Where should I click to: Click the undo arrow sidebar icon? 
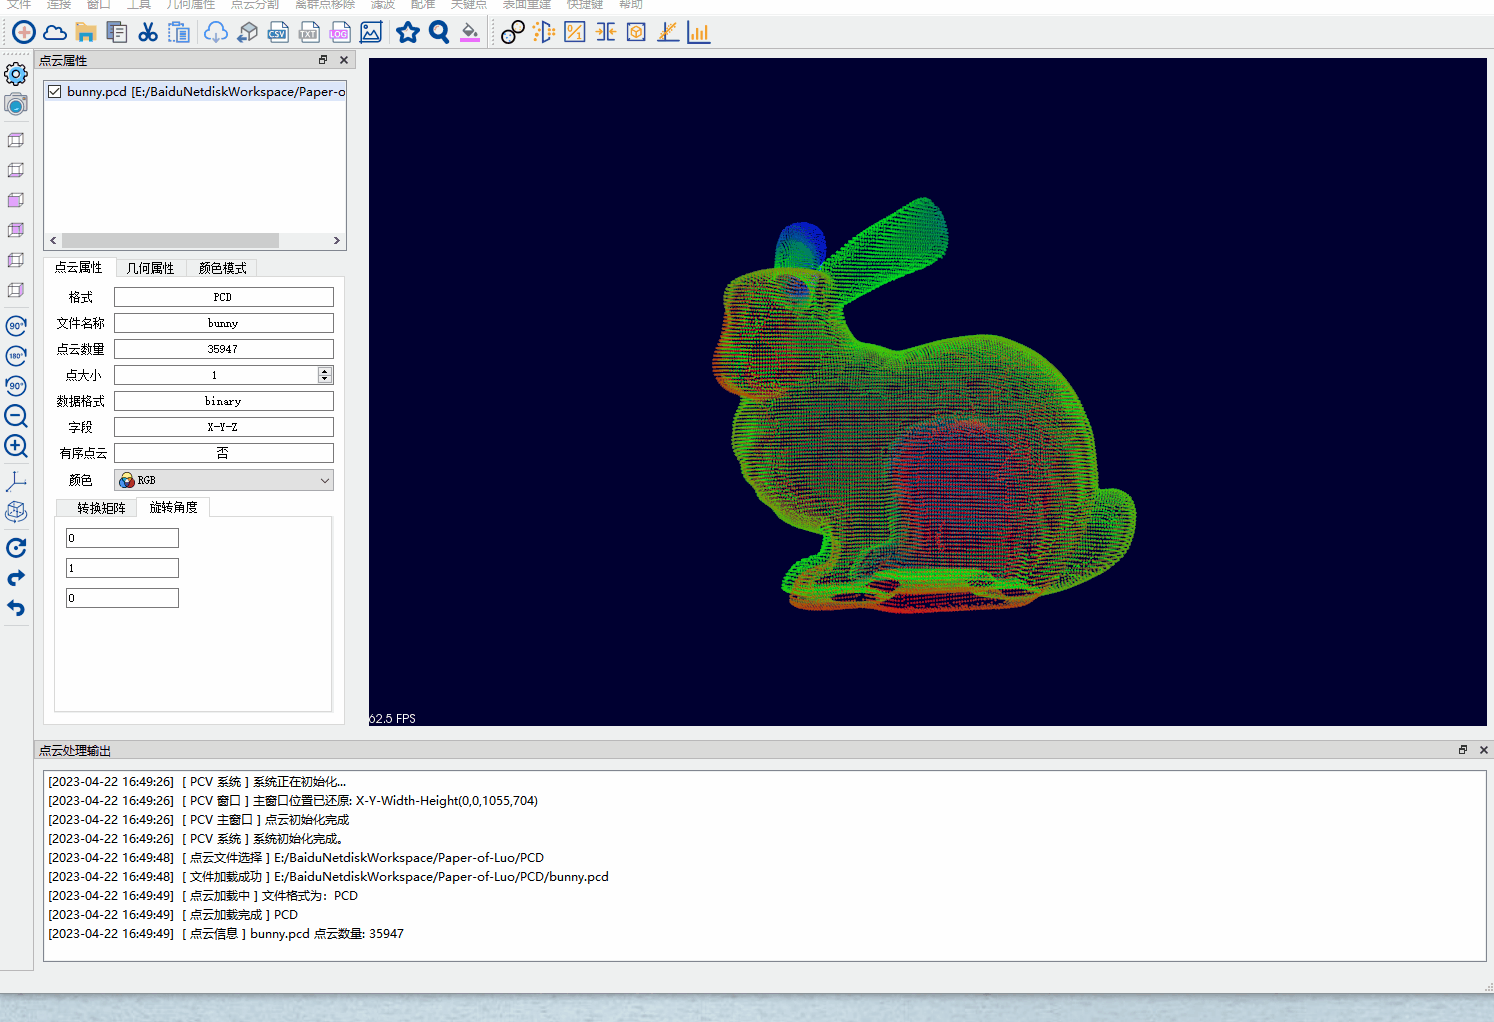point(16,608)
